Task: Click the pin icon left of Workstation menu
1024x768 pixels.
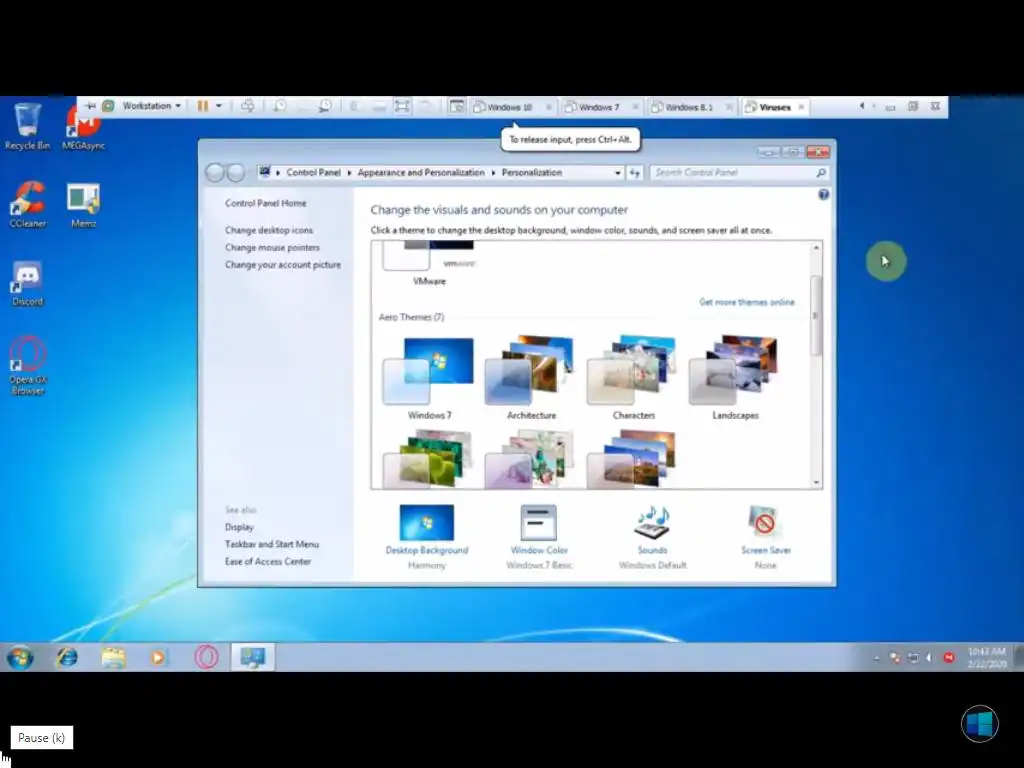Action: point(90,106)
